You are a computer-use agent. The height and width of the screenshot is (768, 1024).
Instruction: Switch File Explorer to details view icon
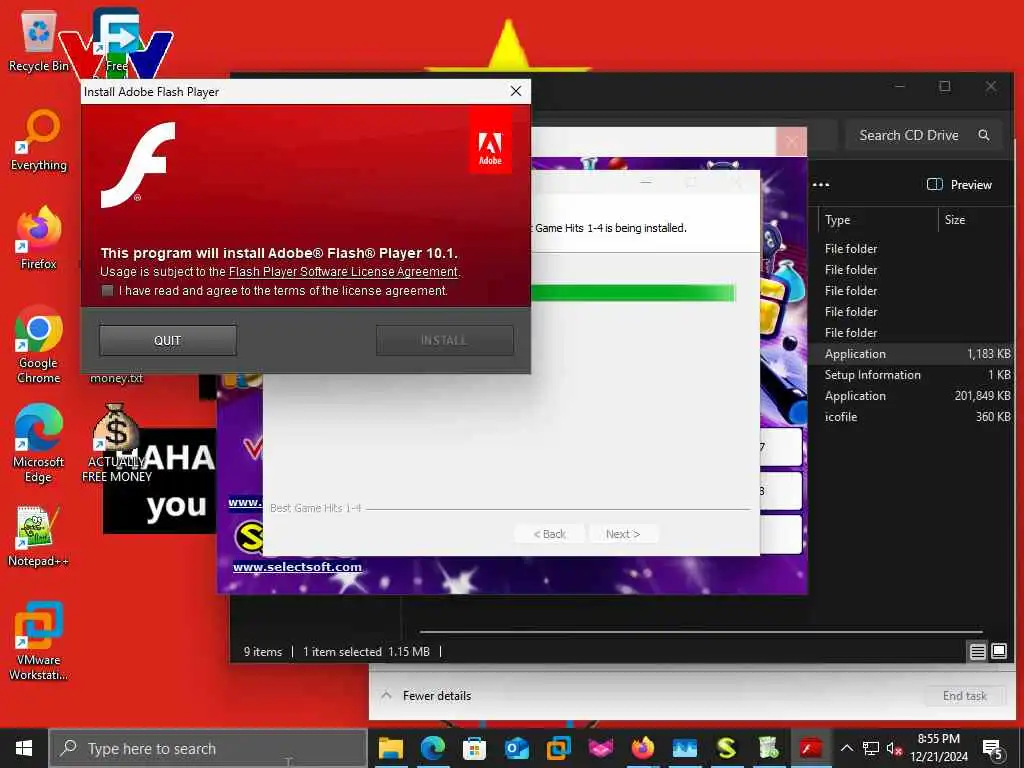[978, 651]
